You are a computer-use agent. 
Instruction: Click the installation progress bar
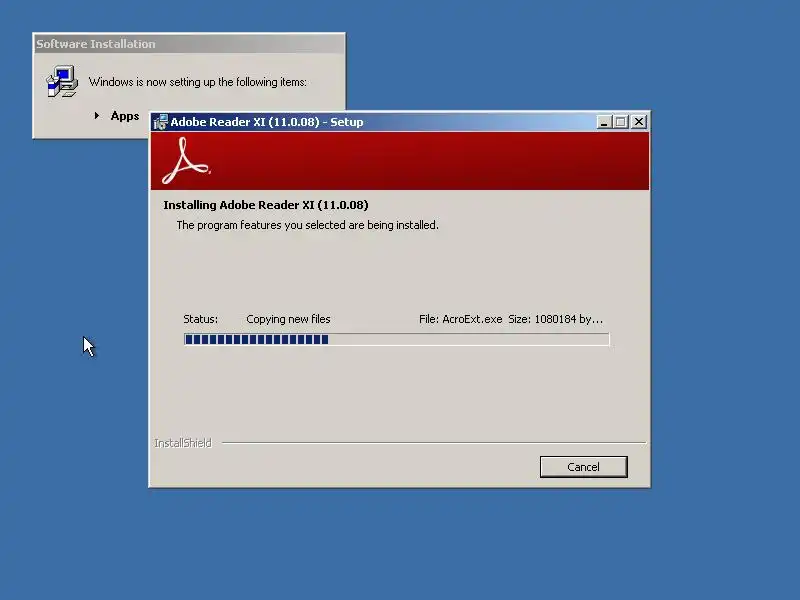click(396, 339)
